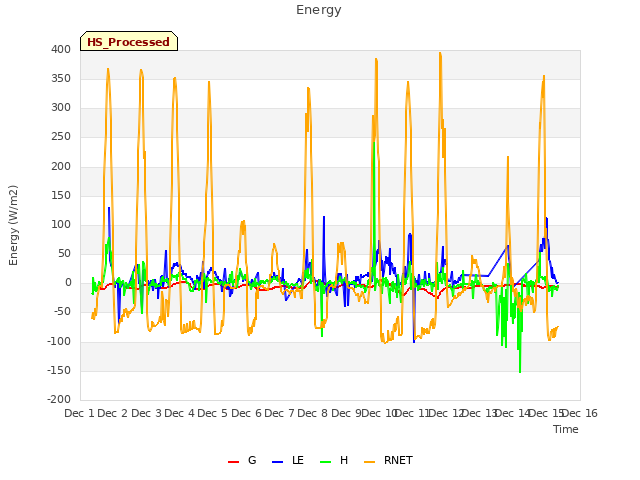Click the 350 y-axis label
The height and width of the screenshot is (480, 640).
(x=61, y=78)
